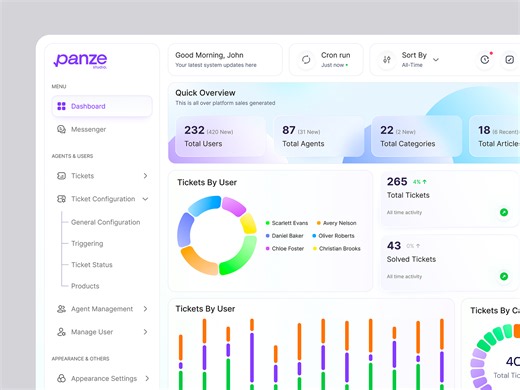Click the Manage User icon
The width and height of the screenshot is (520, 390).
click(61, 332)
